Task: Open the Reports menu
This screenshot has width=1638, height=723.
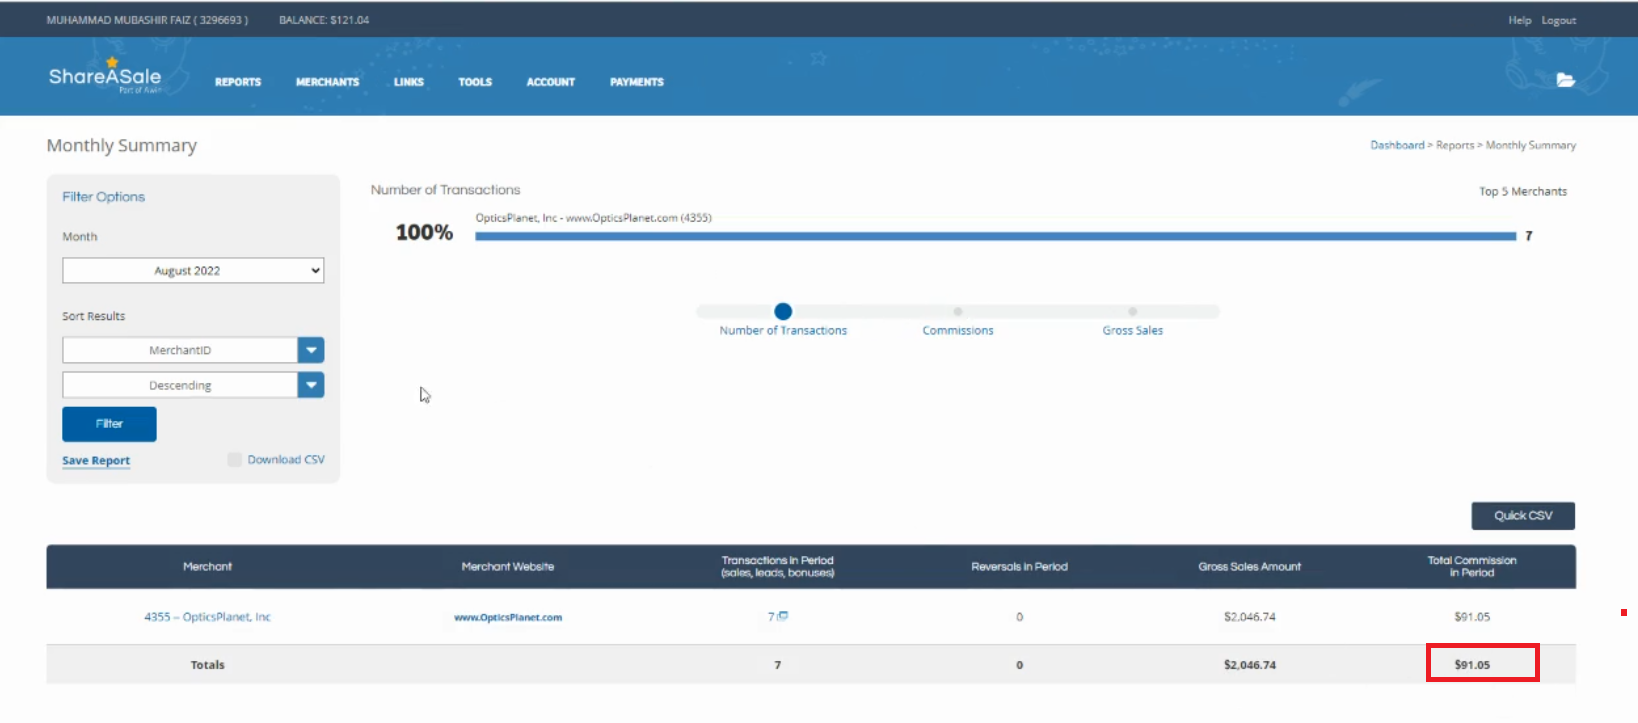Action: (238, 82)
